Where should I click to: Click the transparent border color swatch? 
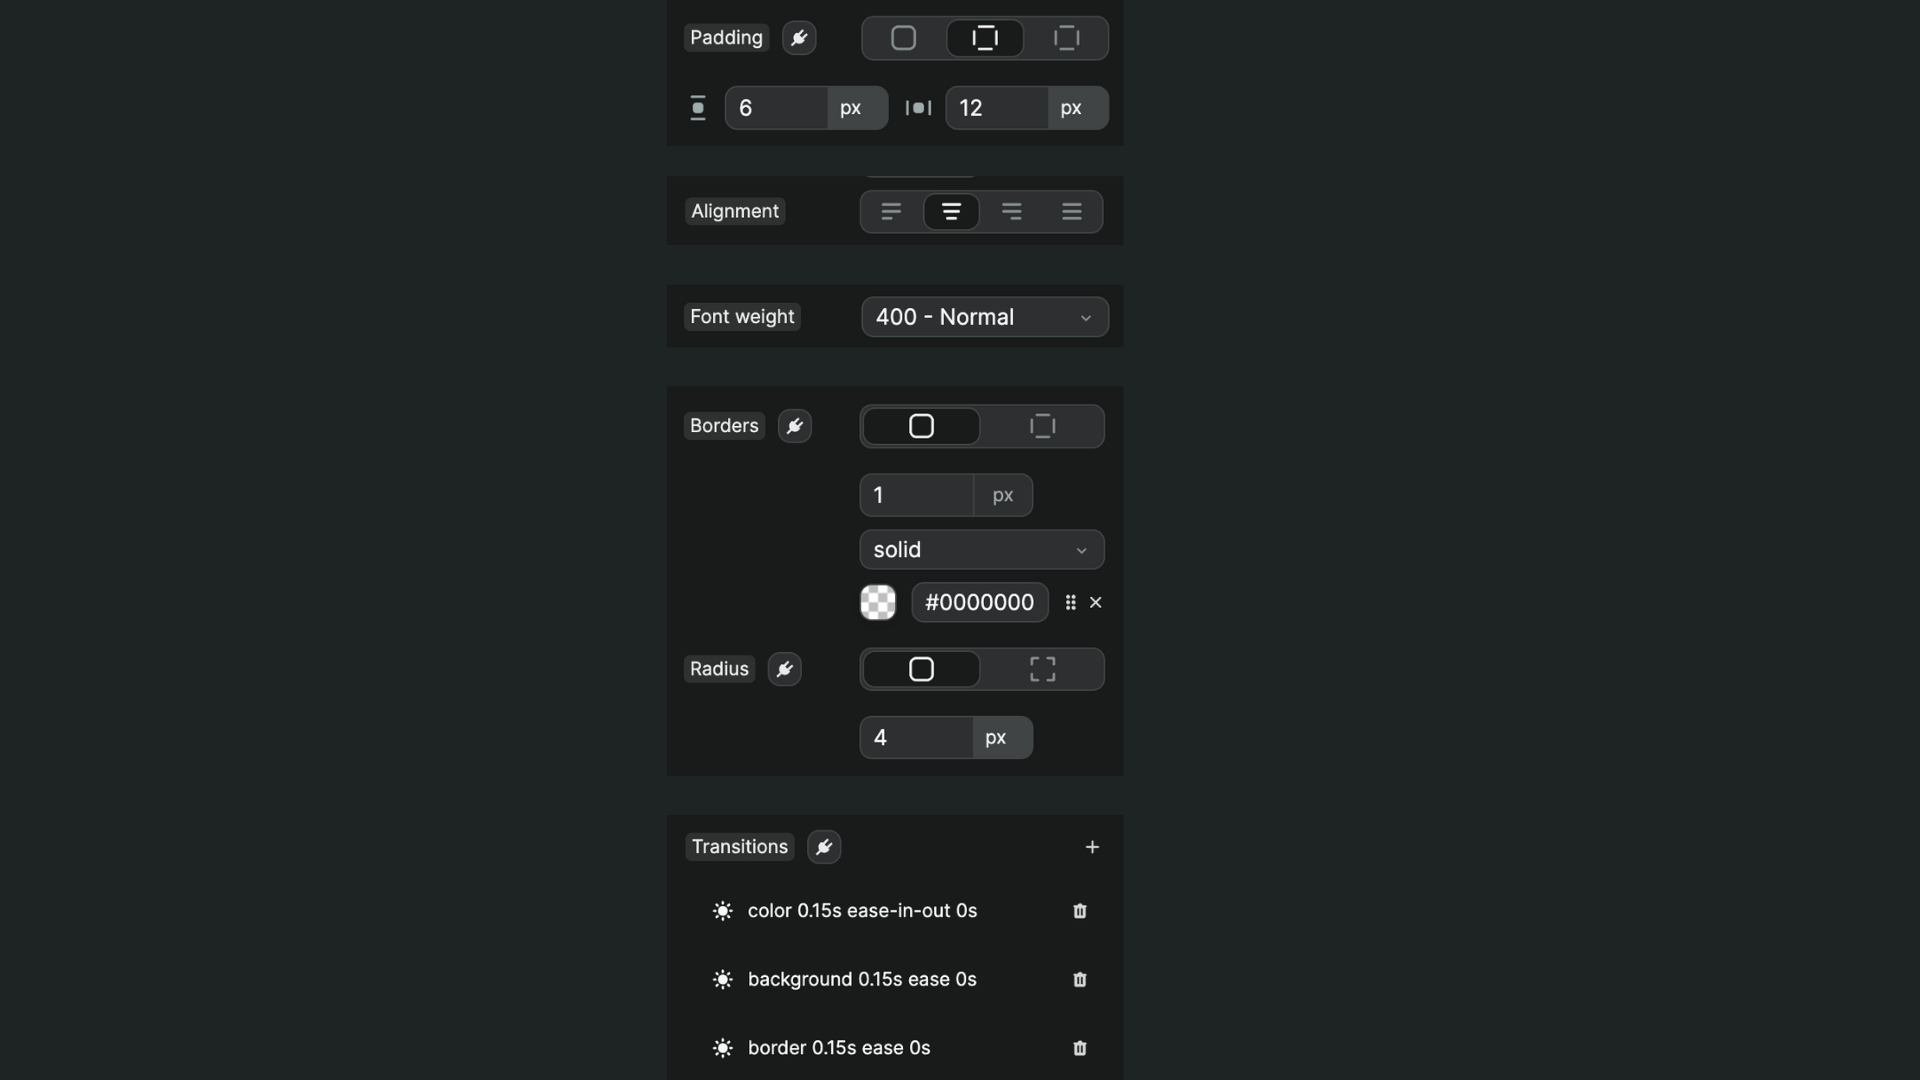tap(877, 602)
